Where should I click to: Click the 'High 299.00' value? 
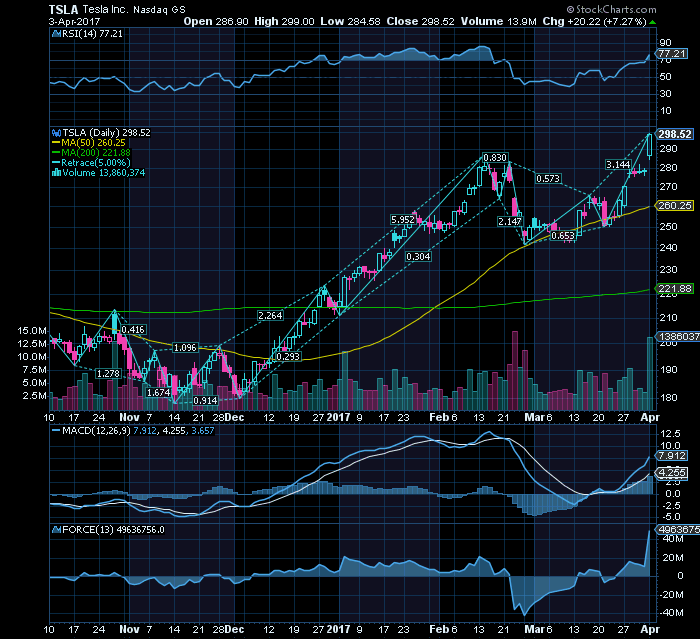[x=284, y=21]
